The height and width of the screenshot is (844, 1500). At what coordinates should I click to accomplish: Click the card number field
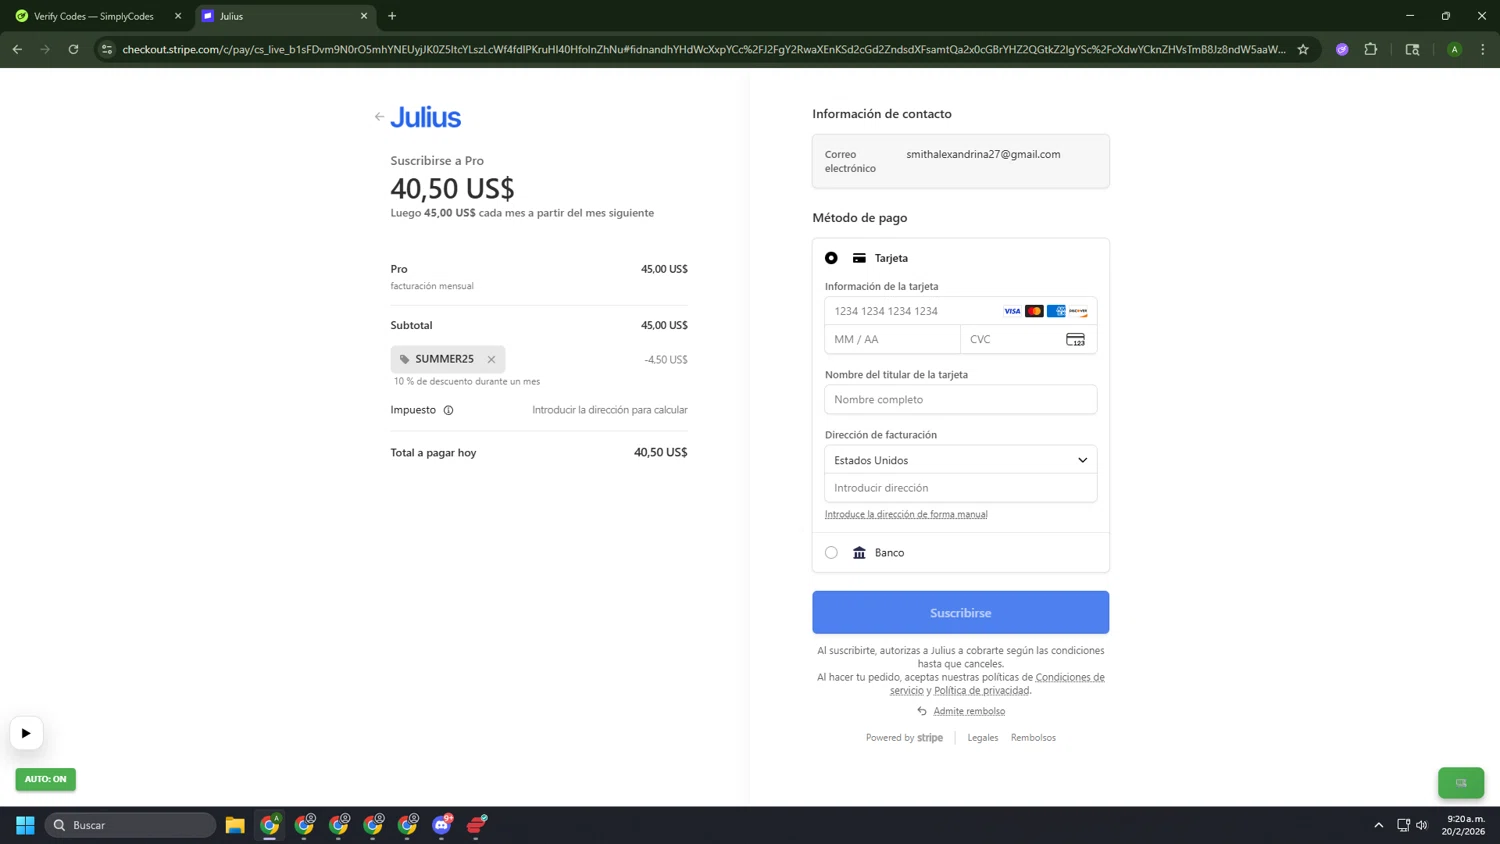[x=960, y=311]
